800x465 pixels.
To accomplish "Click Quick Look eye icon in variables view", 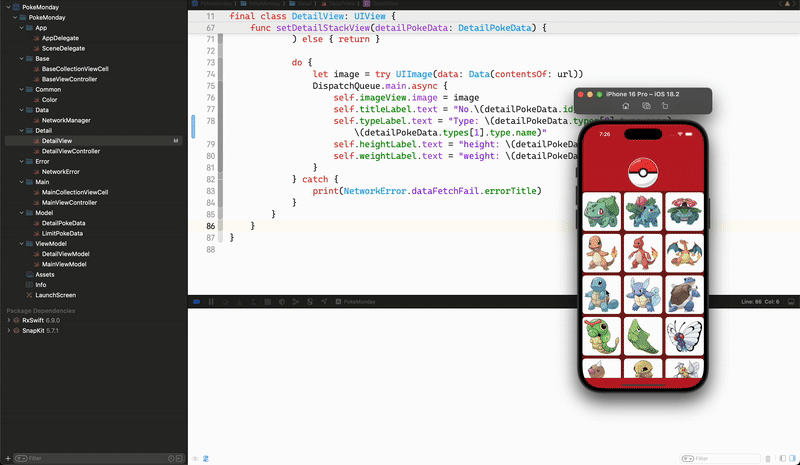I will click(195, 458).
